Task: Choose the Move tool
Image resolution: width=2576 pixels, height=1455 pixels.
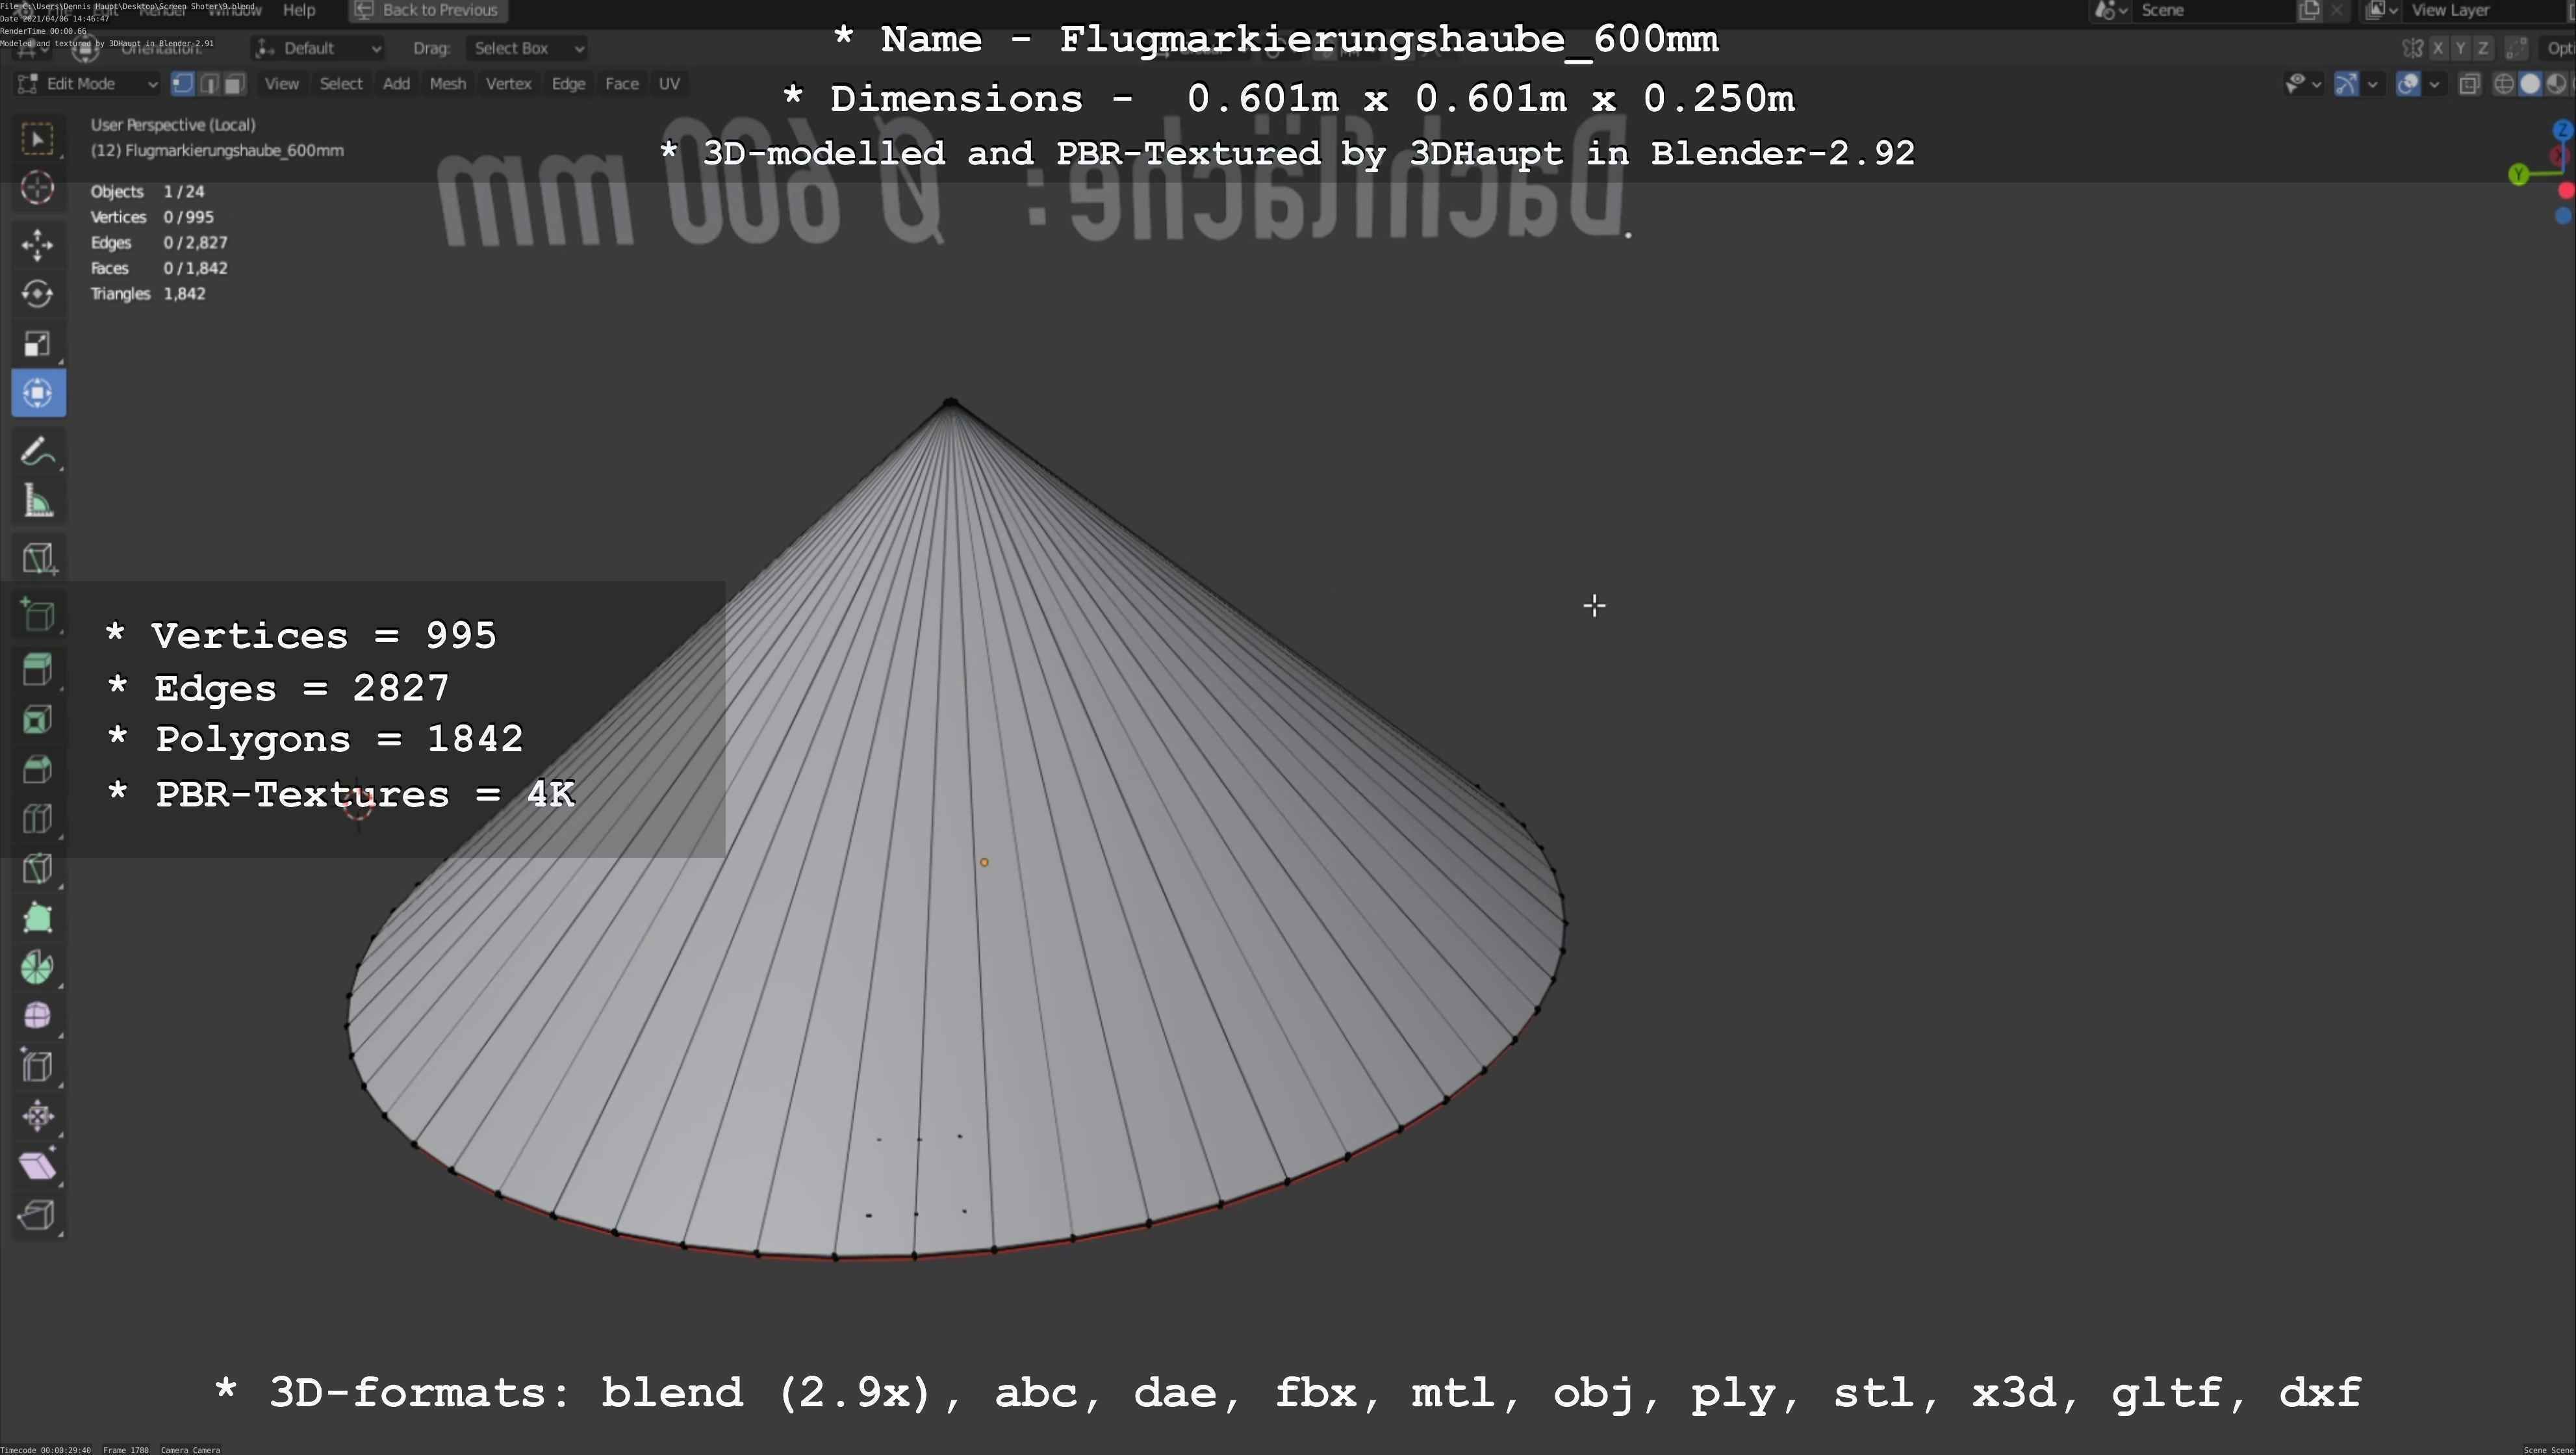Action: pyautogui.click(x=38, y=244)
